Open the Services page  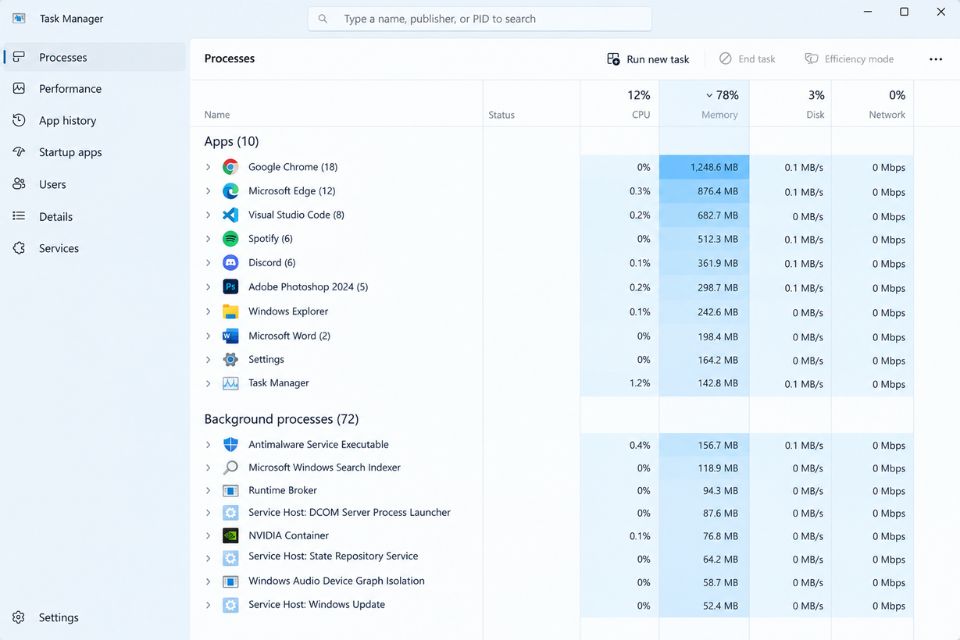[94, 248]
